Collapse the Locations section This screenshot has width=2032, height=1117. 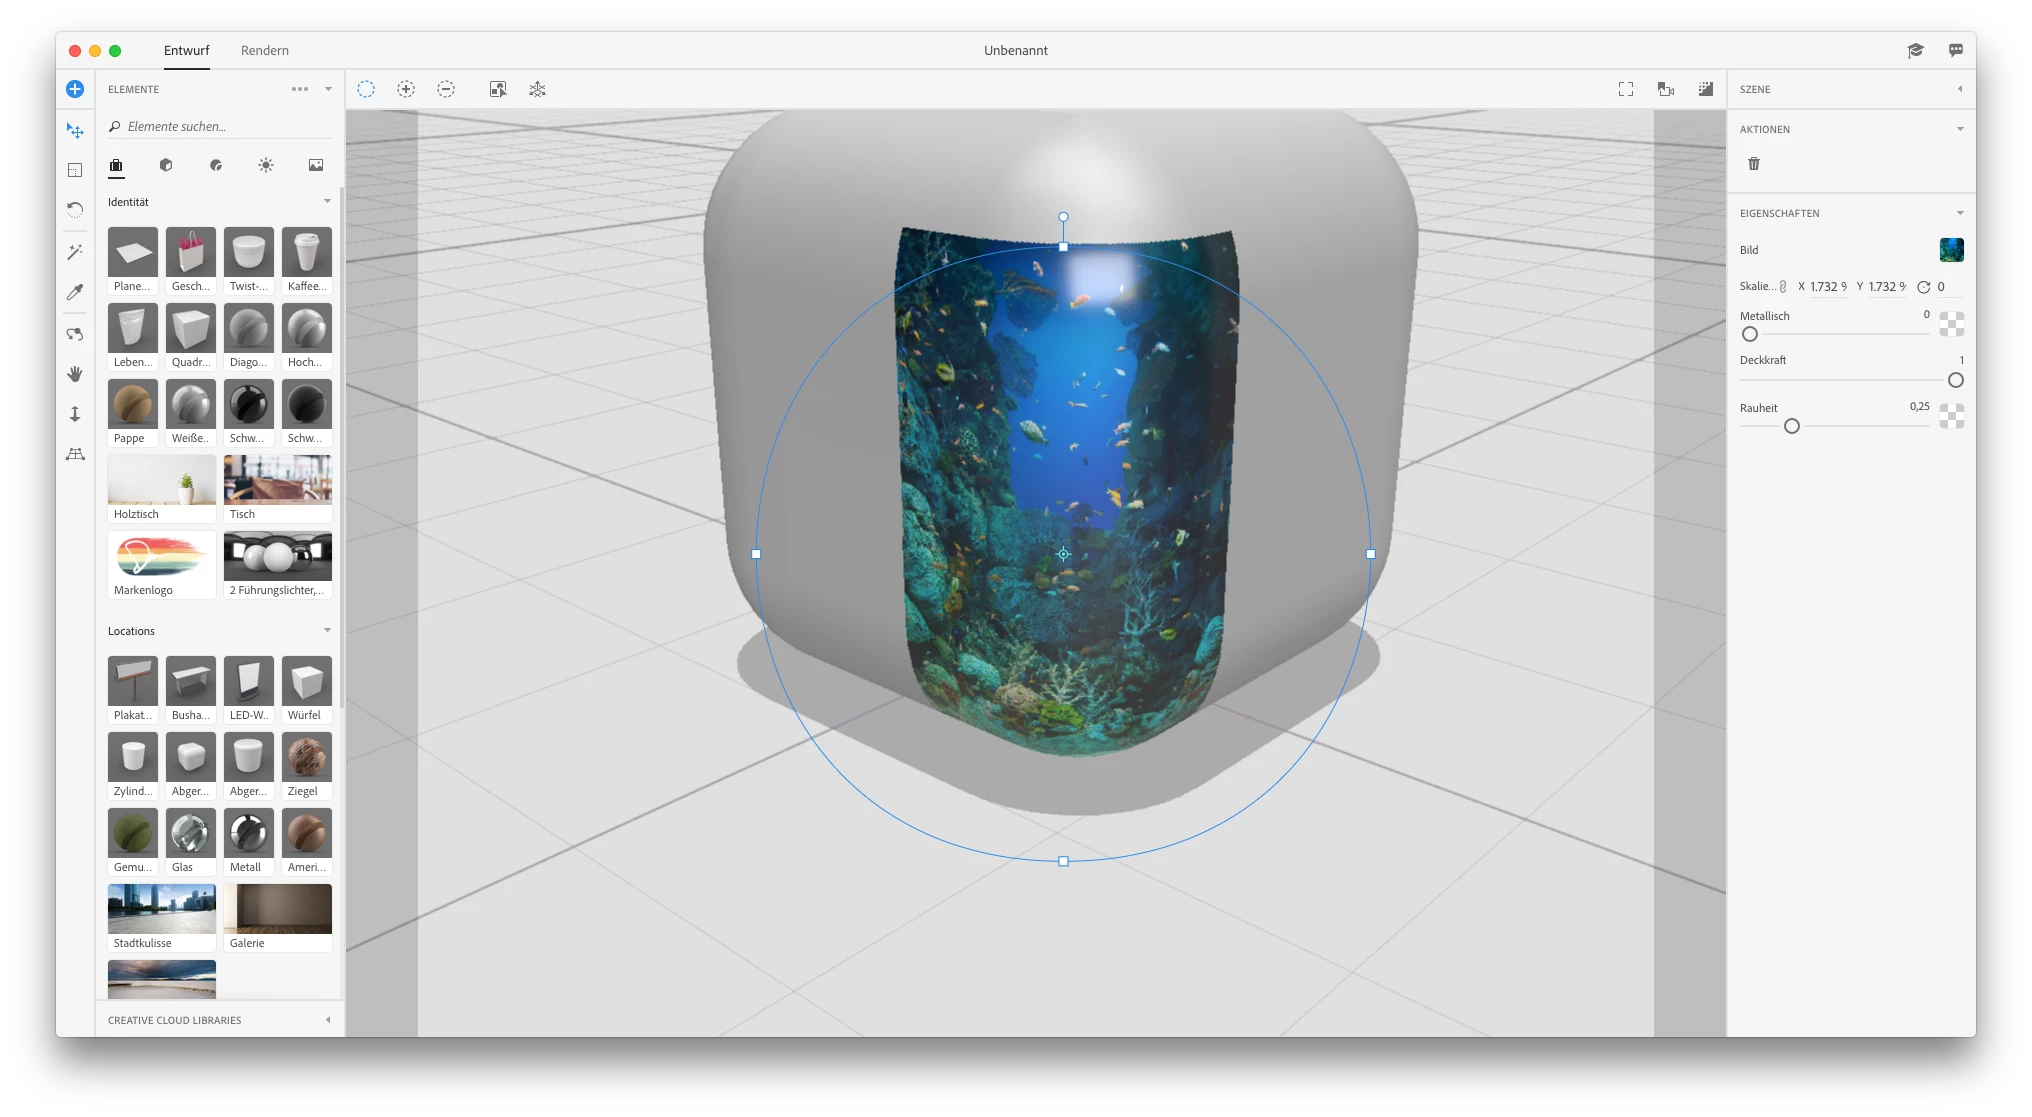pyautogui.click(x=327, y=631)
